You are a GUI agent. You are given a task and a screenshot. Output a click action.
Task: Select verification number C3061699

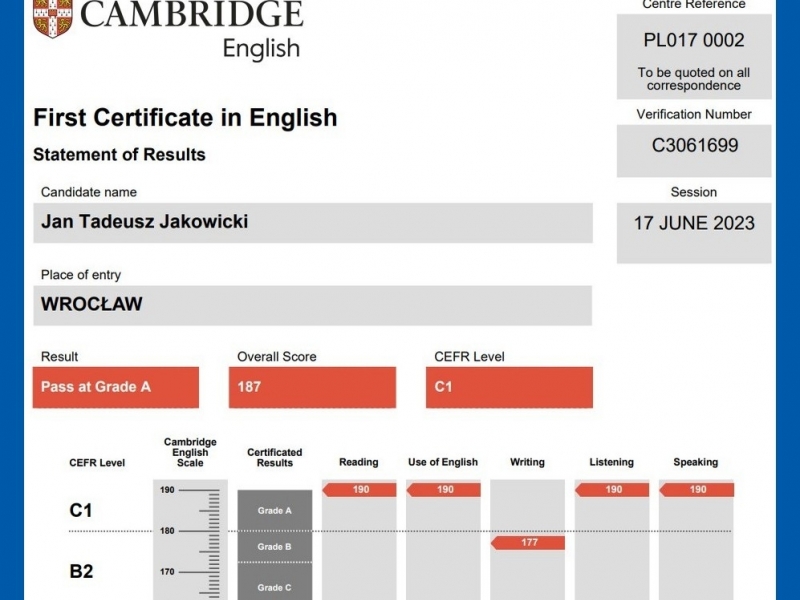[x=695, y=145]
